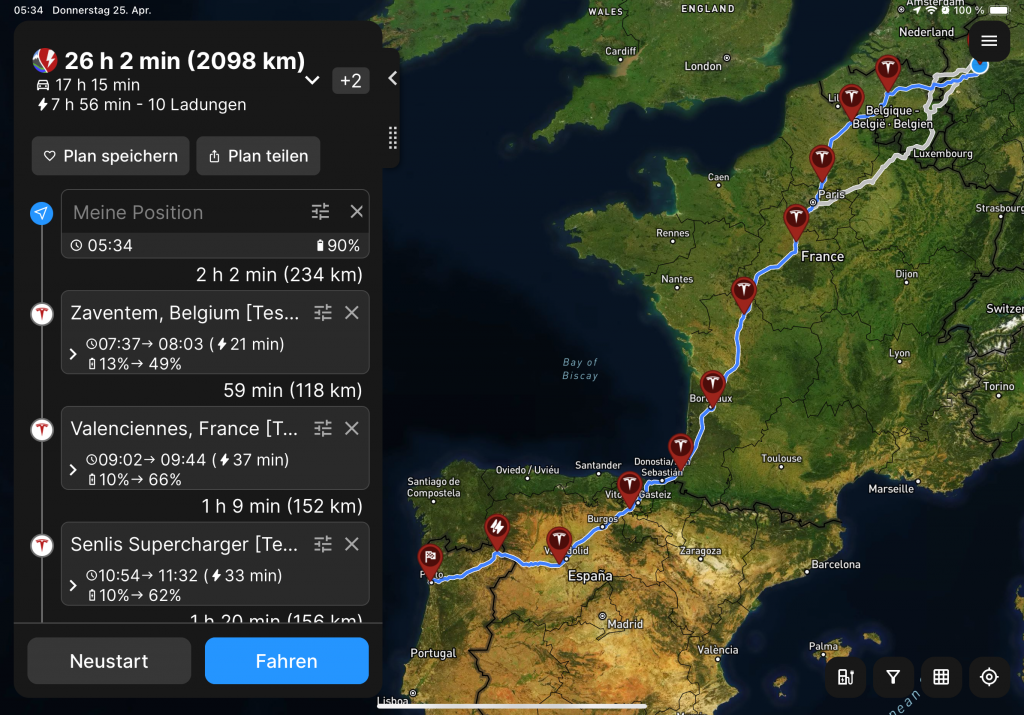Expand details for the Senlis Supercharger stop
Viewport: 1024px width, 715px height.
coord(73,585)
